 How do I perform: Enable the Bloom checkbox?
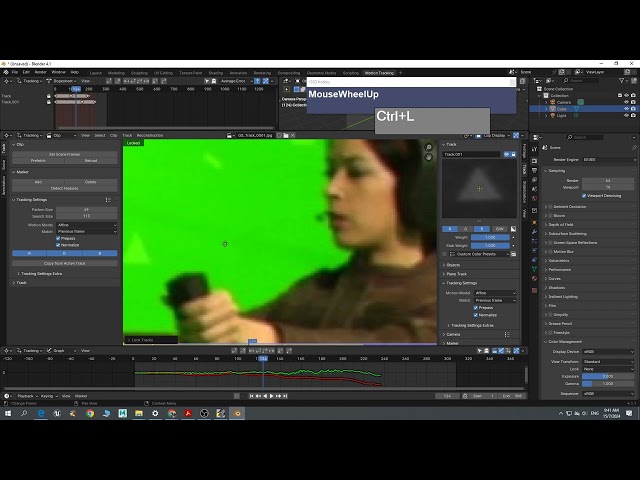click(x=550, y=216)
